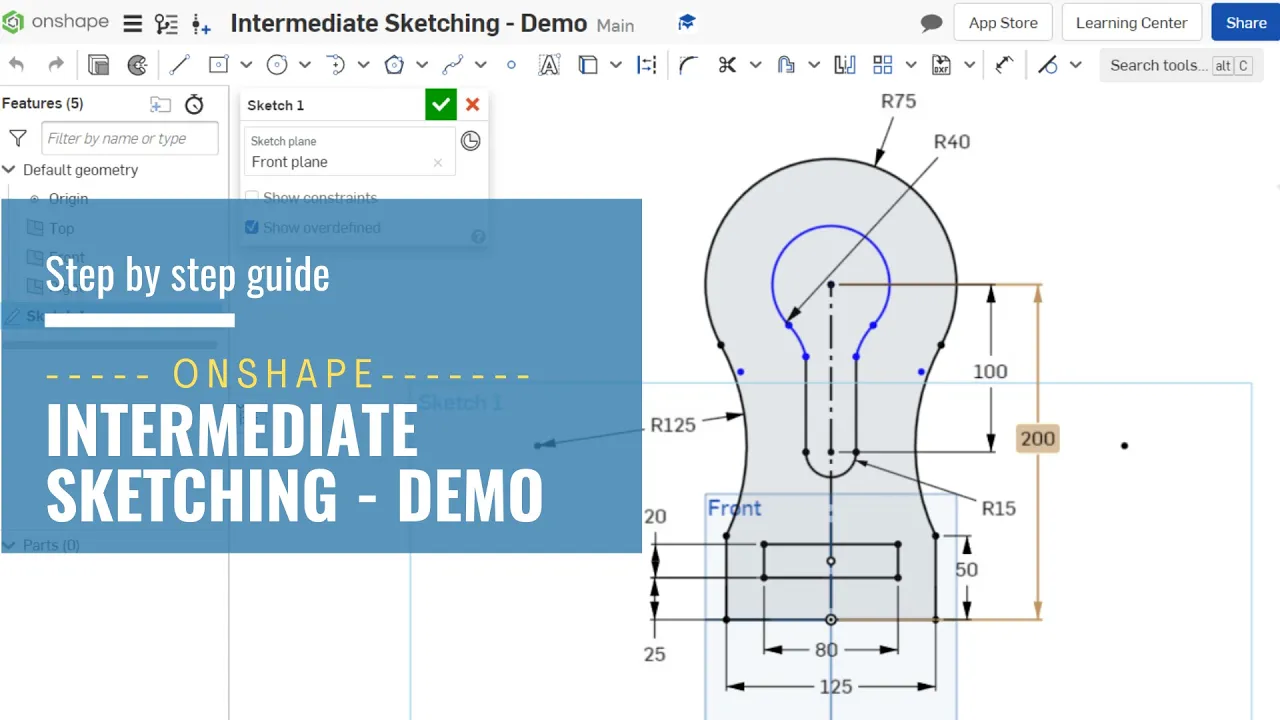The image size is (1280, 720).
Task: Open the DXF tool dropdown arrow
Action: click(969, 65)
